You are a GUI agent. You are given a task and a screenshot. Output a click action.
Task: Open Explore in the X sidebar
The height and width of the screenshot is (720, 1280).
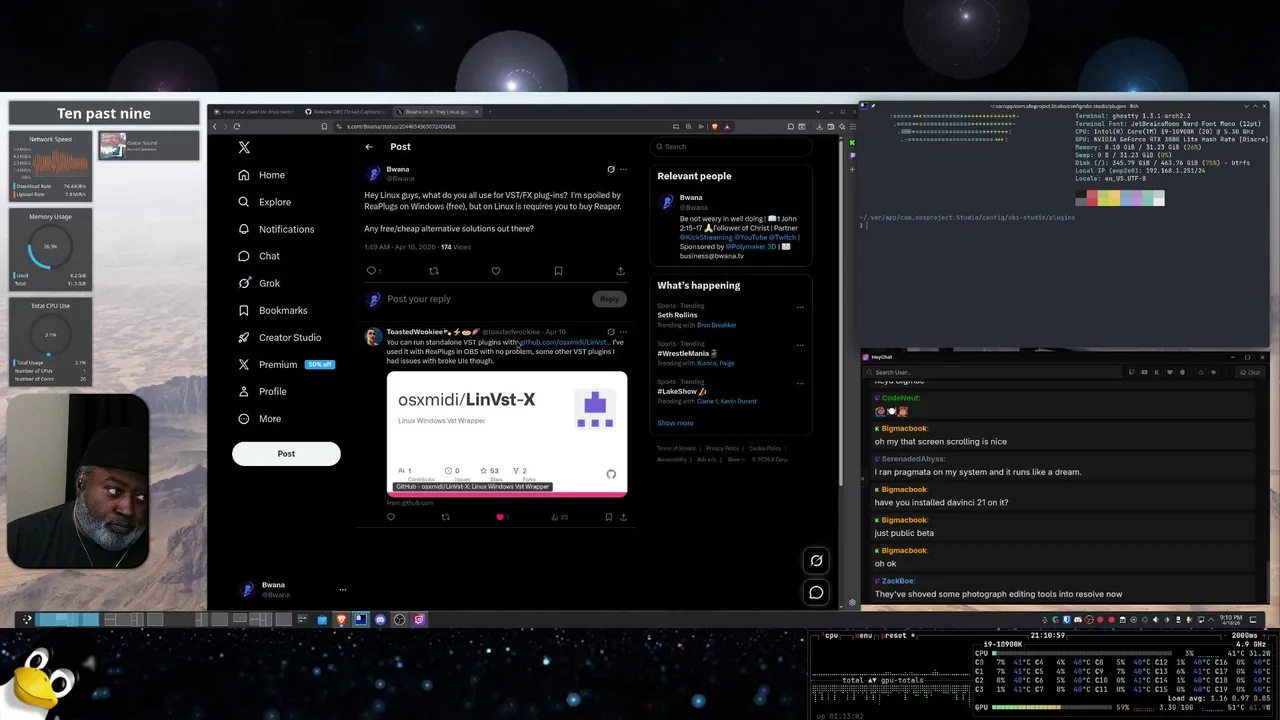point(264,202)
